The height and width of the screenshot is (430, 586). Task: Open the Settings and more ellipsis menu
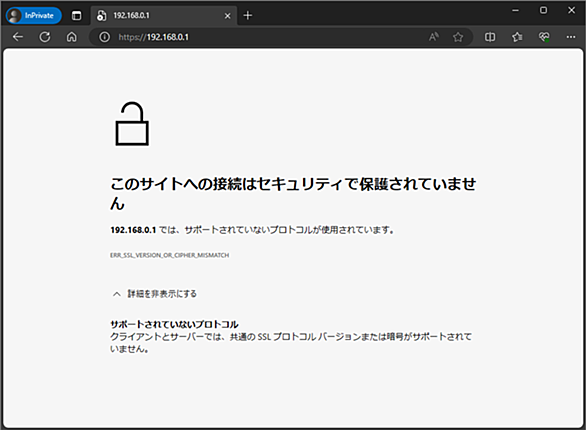point(571,37)
